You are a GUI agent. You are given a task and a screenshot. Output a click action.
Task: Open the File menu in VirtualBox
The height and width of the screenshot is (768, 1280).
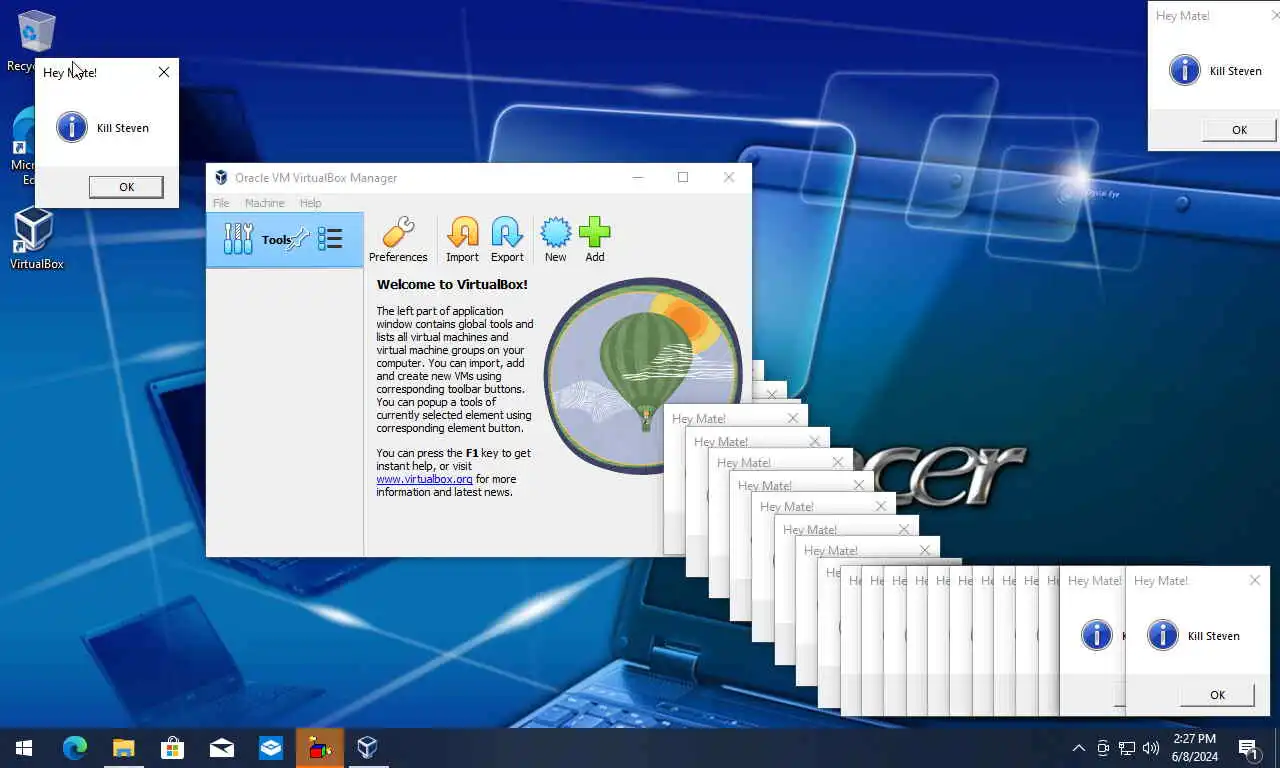pyautogui.click(x=221, y=203)
